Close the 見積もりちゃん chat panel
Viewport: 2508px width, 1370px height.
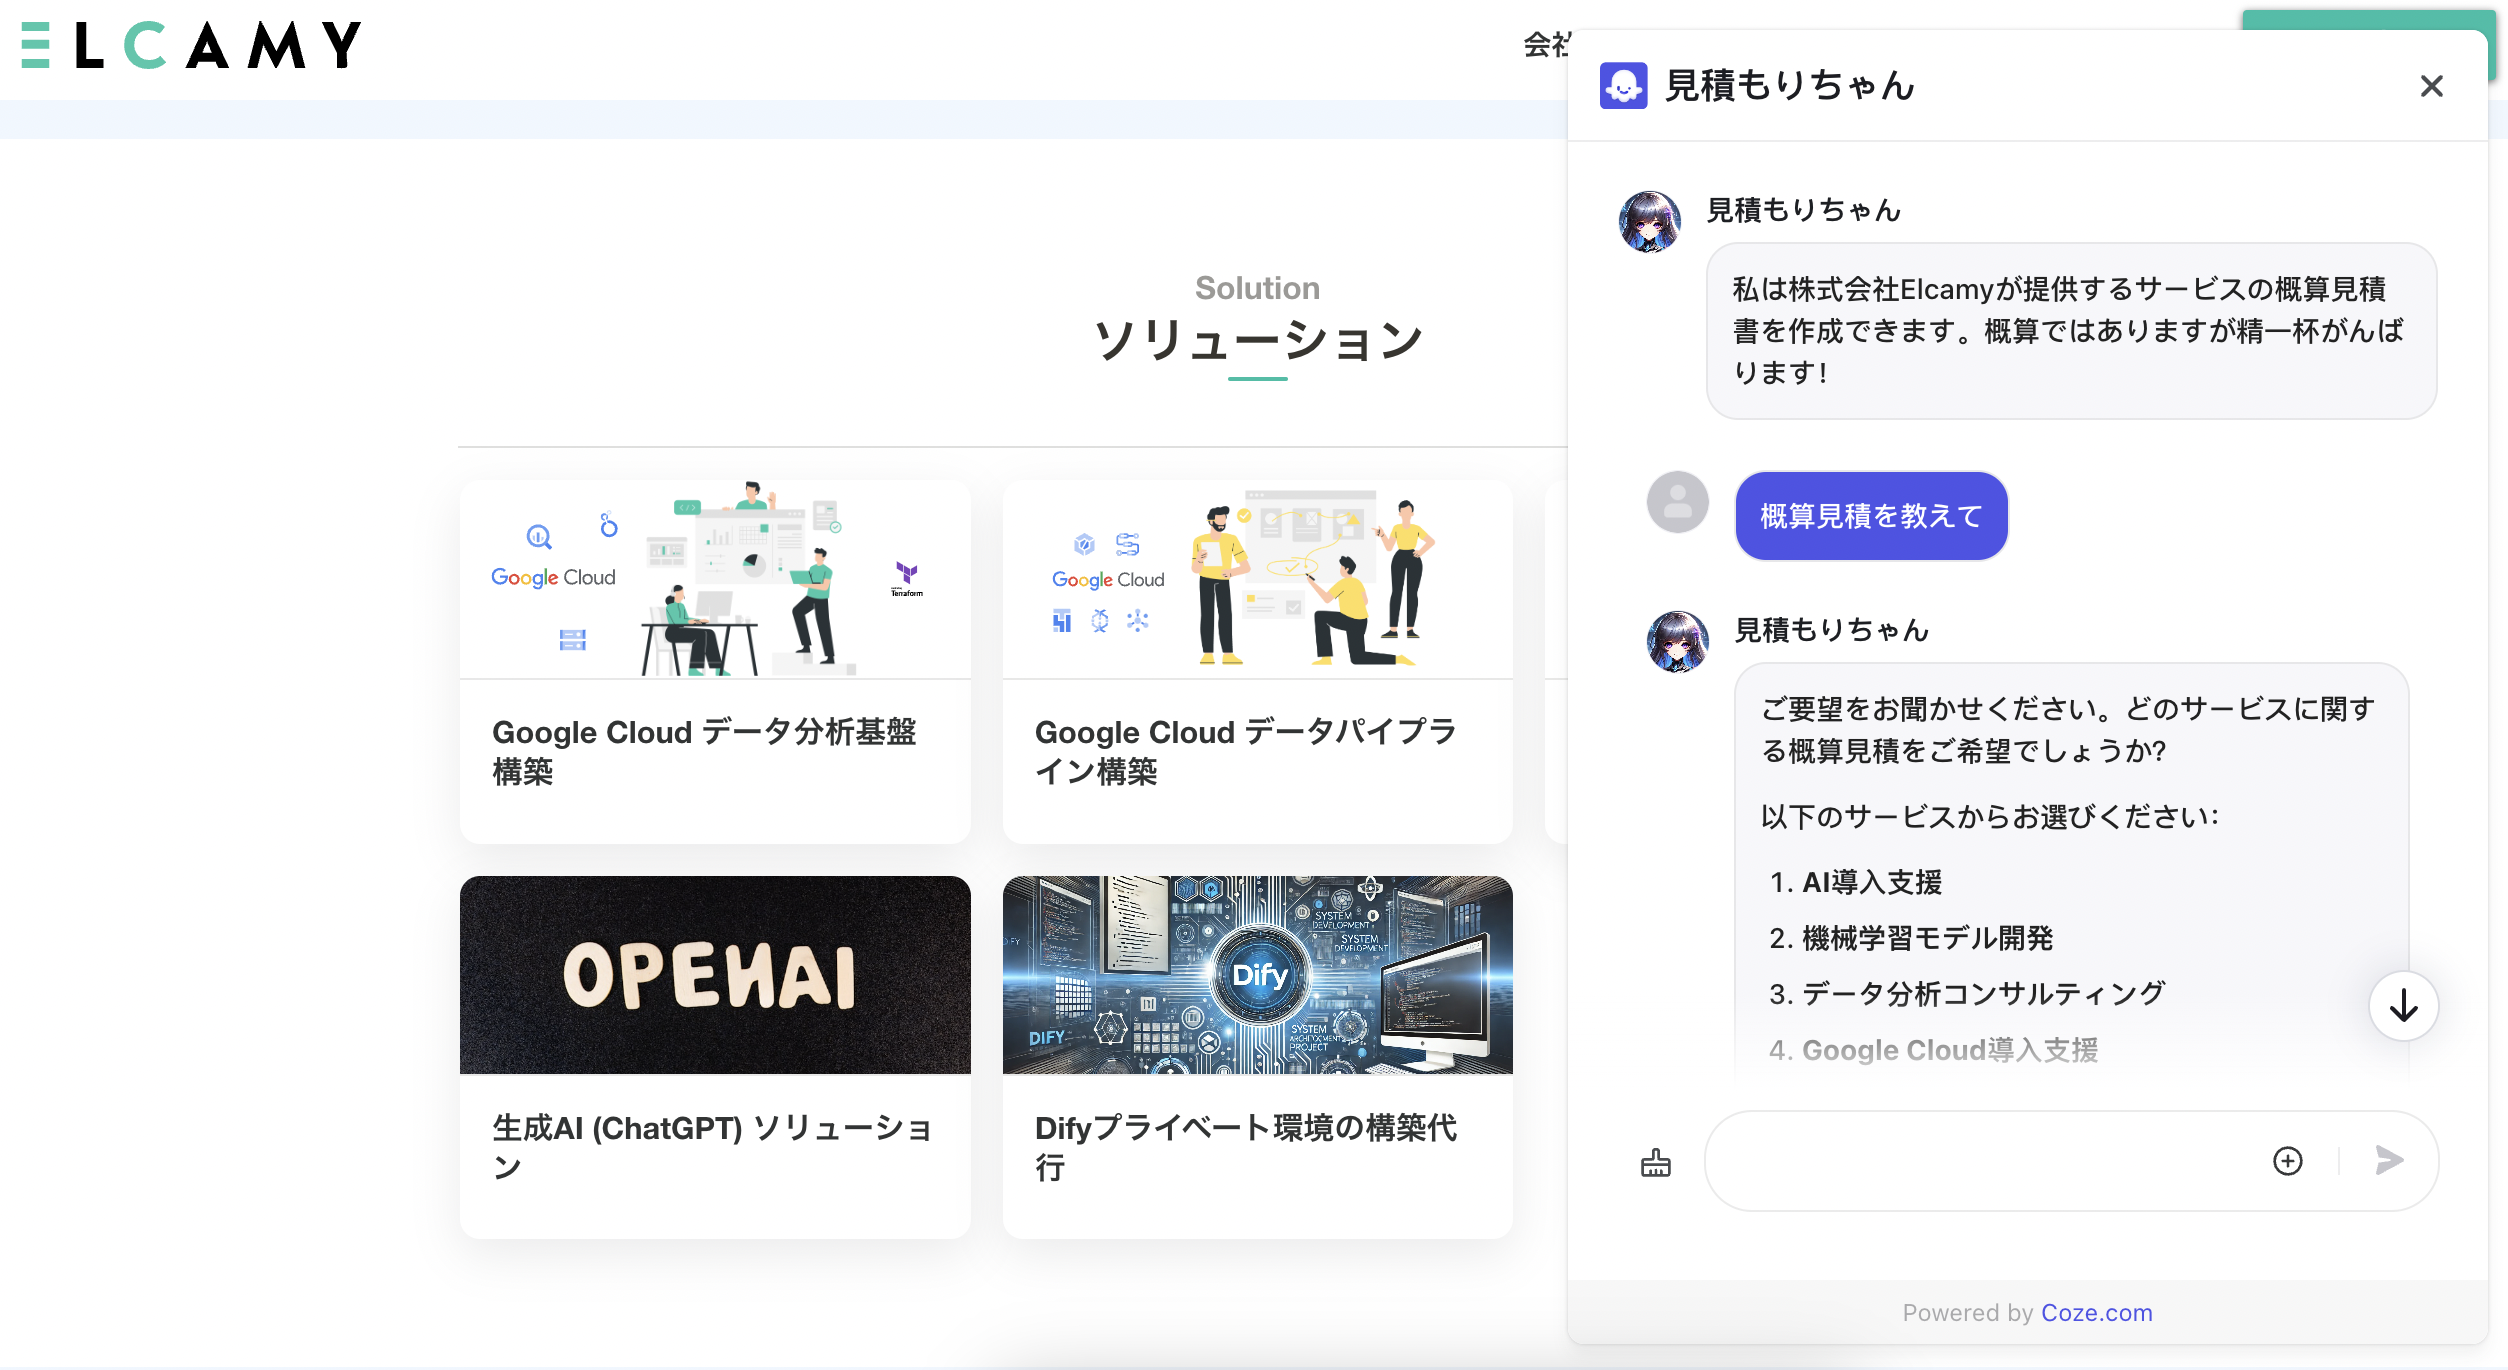point(2431,86)
